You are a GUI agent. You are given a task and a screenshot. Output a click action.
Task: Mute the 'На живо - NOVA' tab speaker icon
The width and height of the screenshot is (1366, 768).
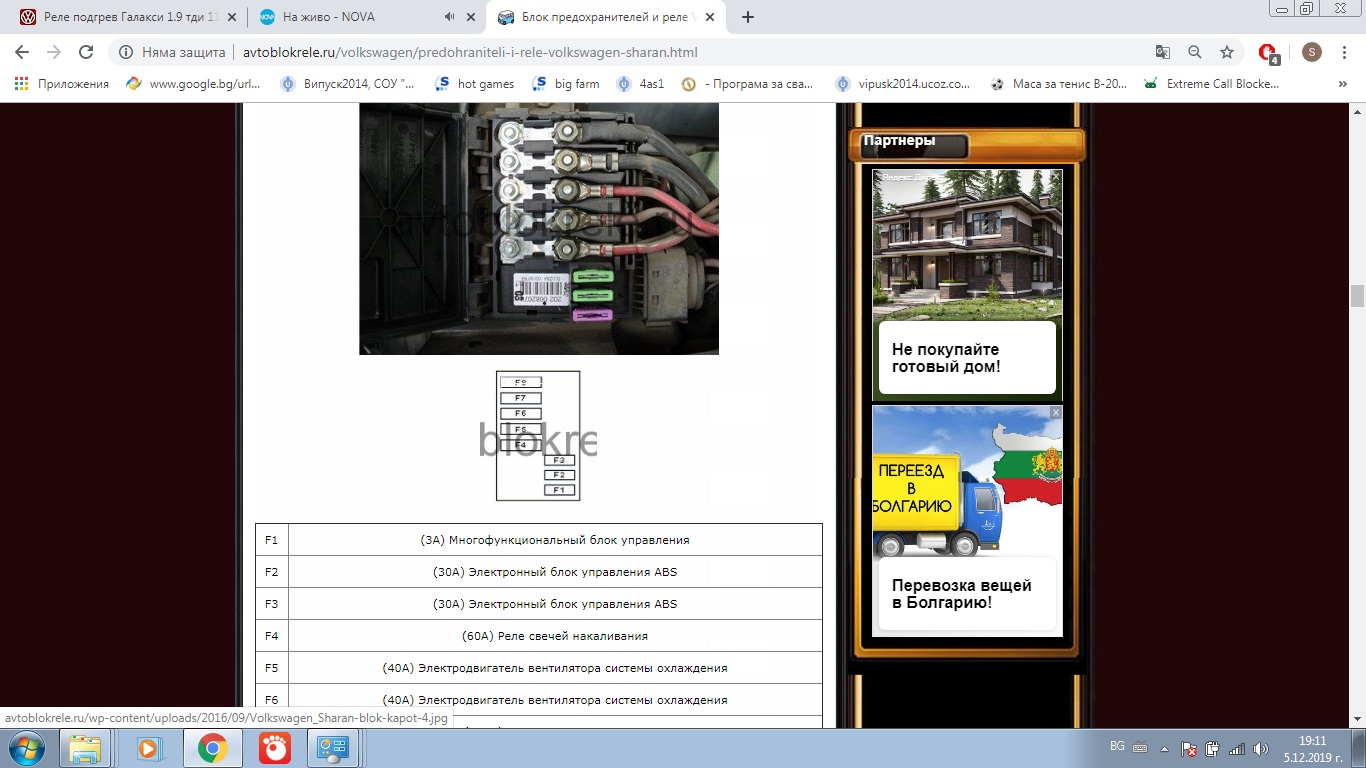(449, 17)
